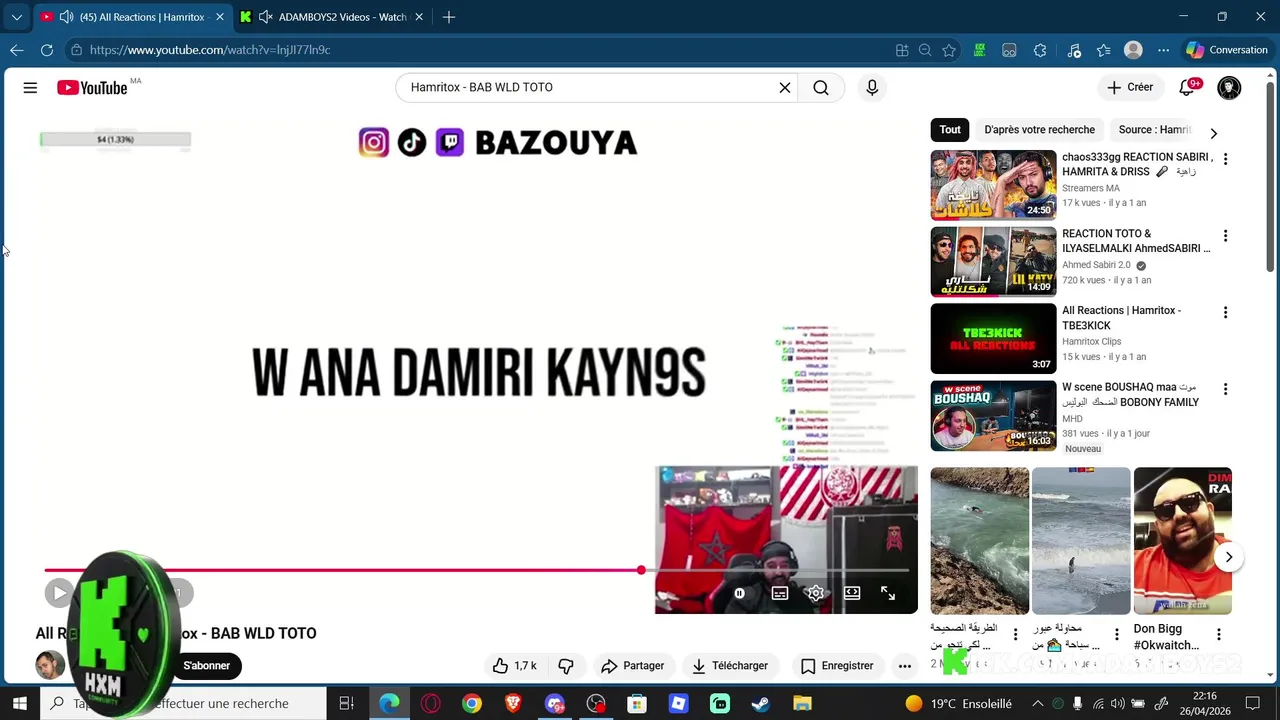Reload the current page

point(47,50)
